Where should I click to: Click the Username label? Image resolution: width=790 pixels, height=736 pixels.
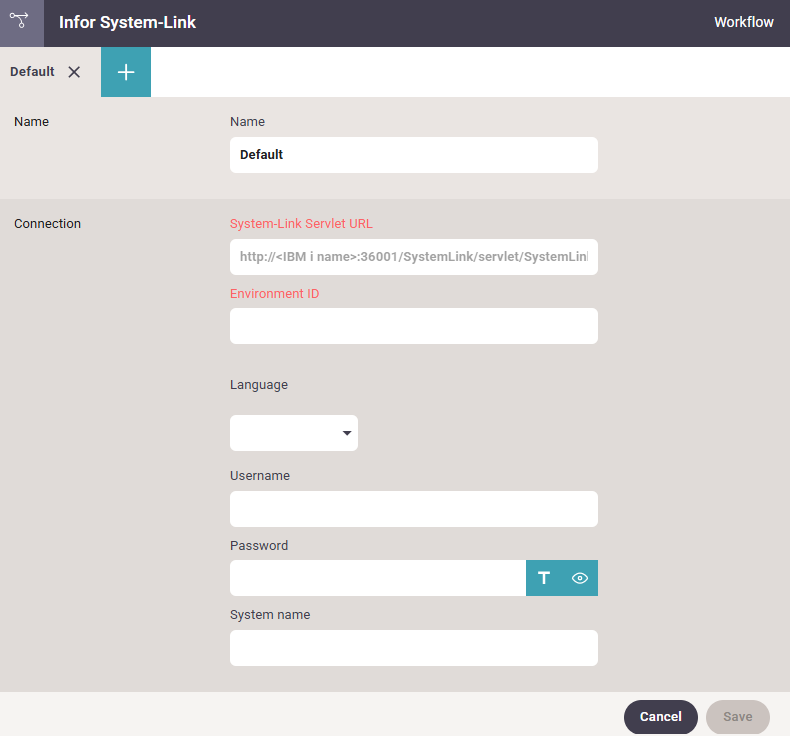[260, 476]
